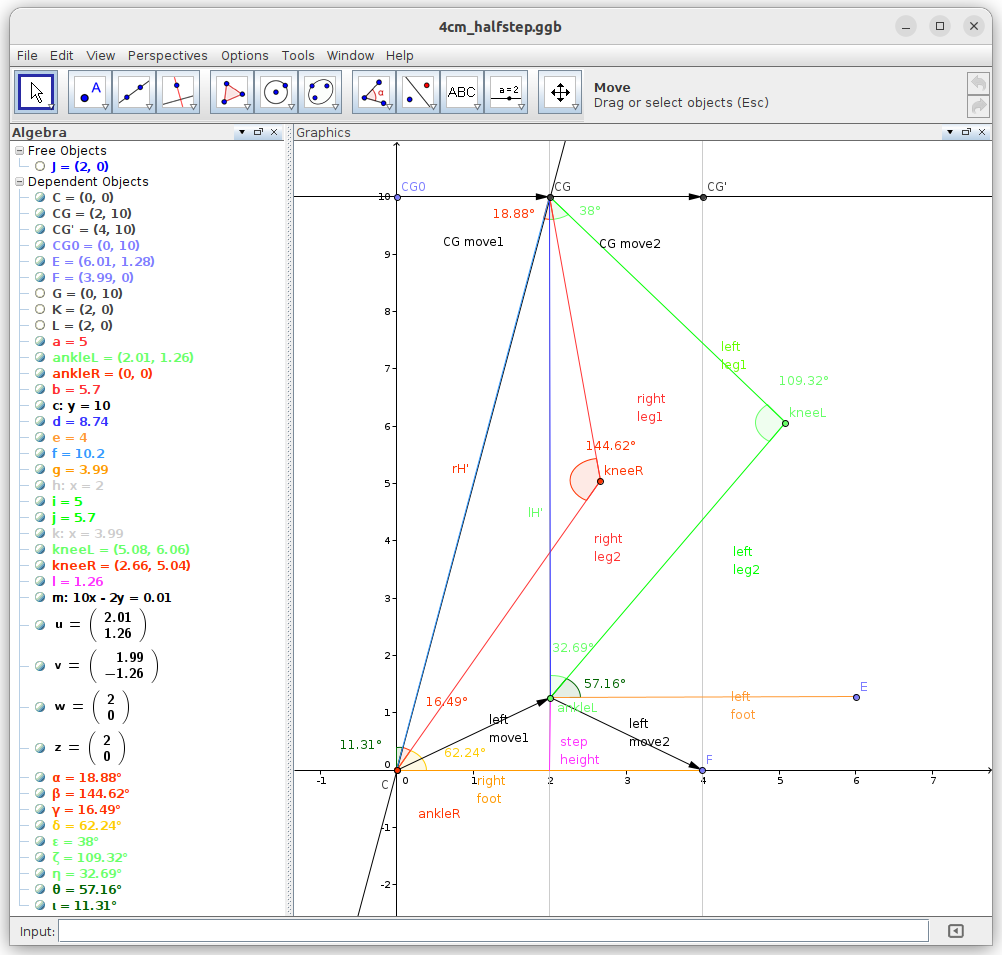Select the CG' point in graphics view
This screenshot has height=955, width=1002.
pos(704,197)
